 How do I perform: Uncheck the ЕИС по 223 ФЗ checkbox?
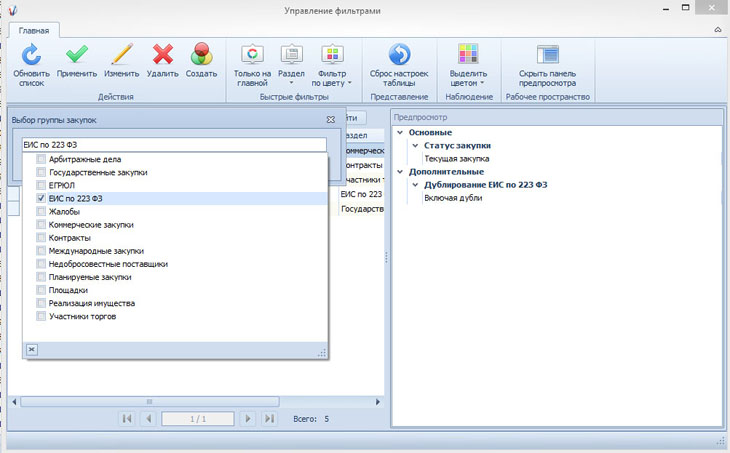point(41,199)
